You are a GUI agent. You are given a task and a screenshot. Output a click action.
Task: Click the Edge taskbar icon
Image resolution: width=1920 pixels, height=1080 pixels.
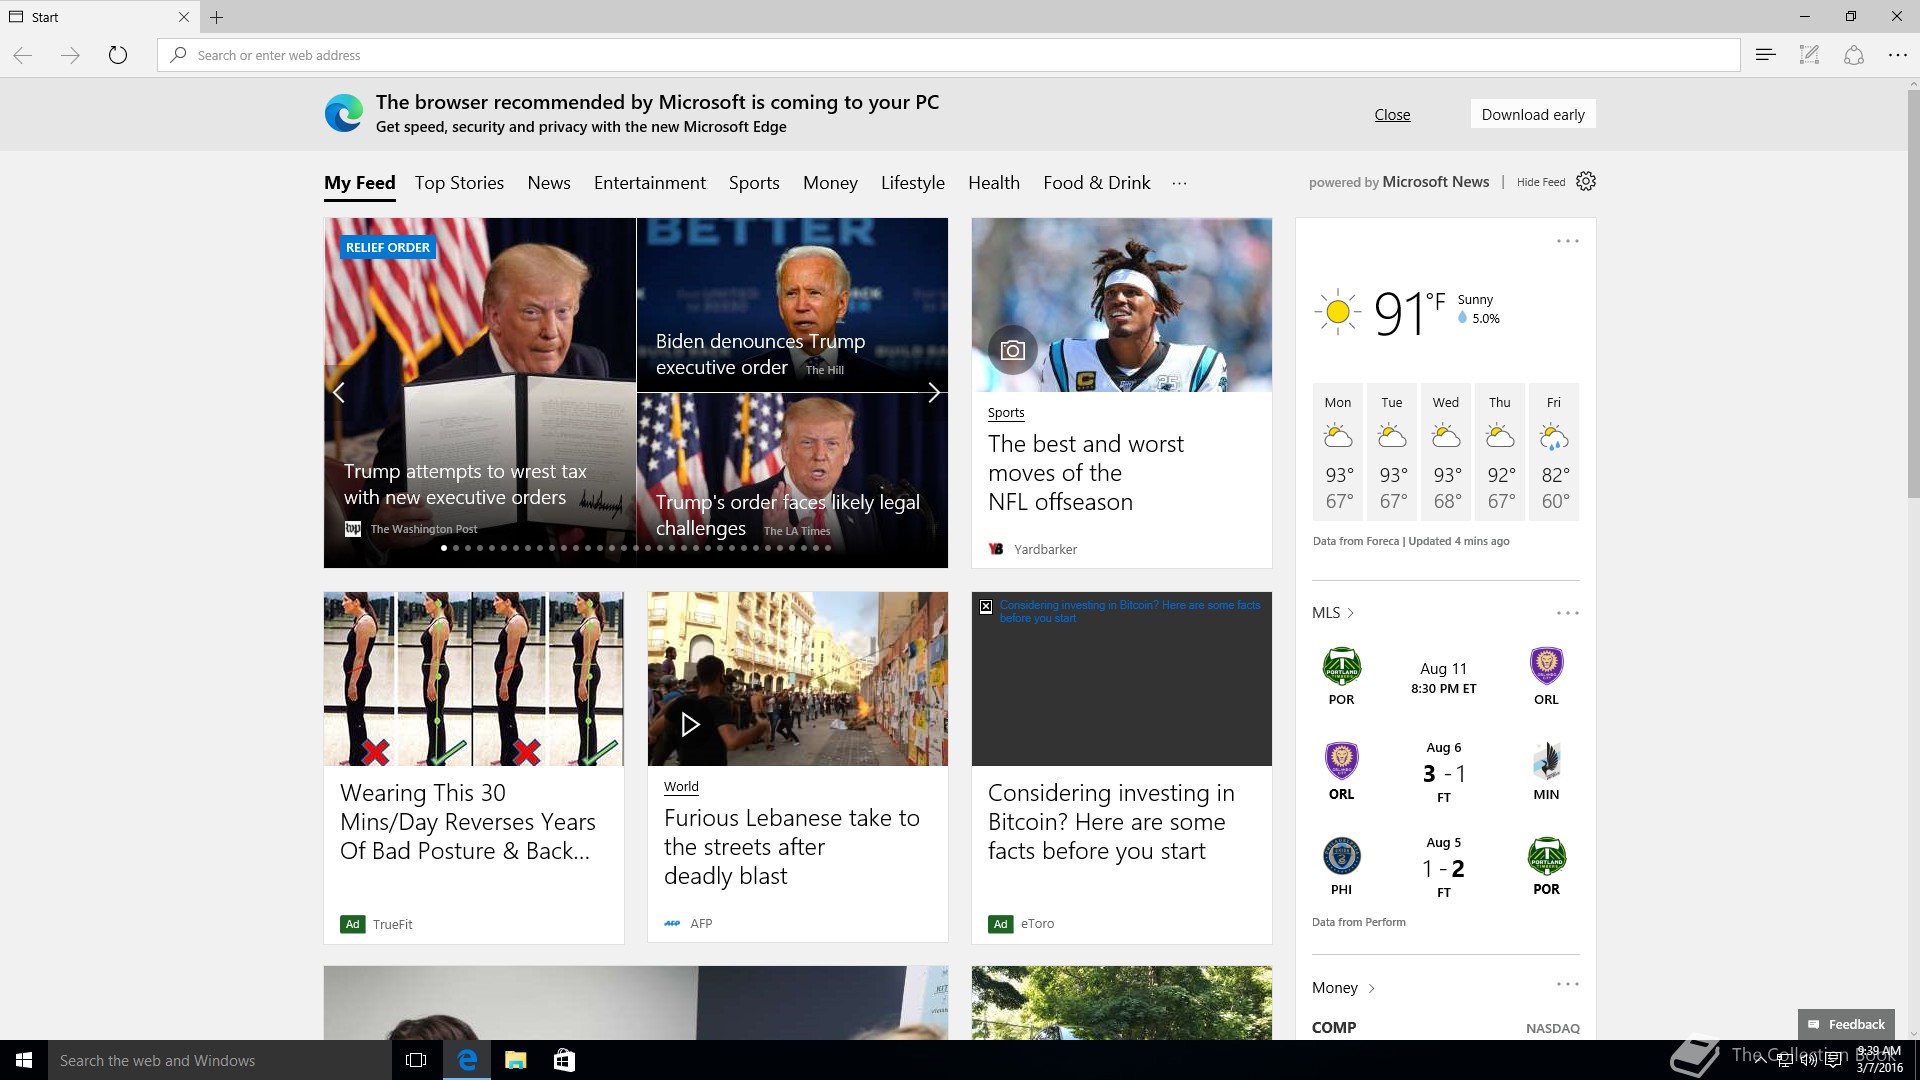coord(467,1060)
